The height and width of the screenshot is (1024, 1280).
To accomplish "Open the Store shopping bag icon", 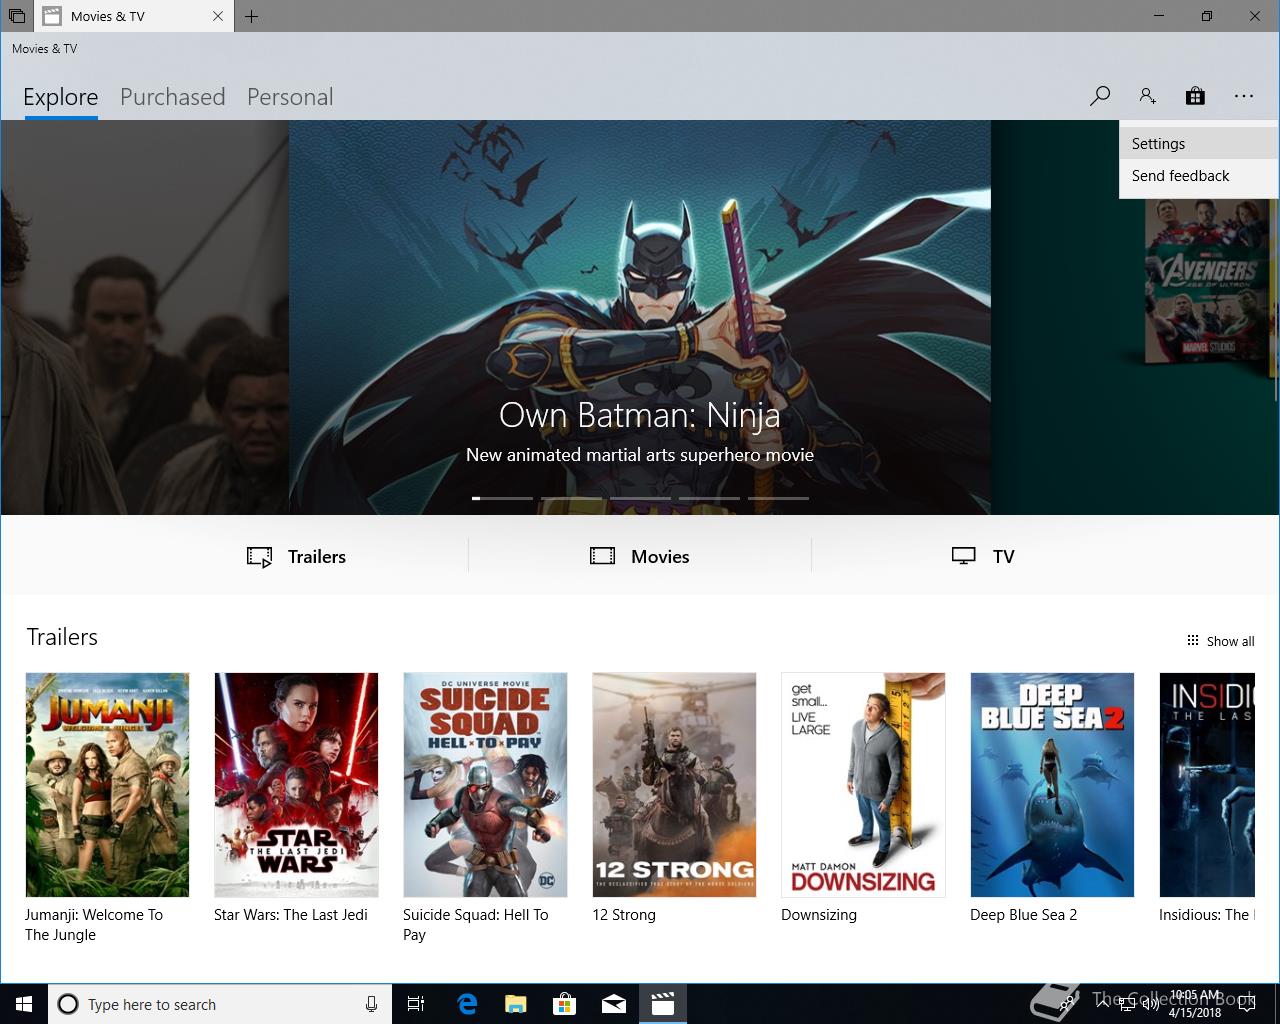I will 1195,96.
